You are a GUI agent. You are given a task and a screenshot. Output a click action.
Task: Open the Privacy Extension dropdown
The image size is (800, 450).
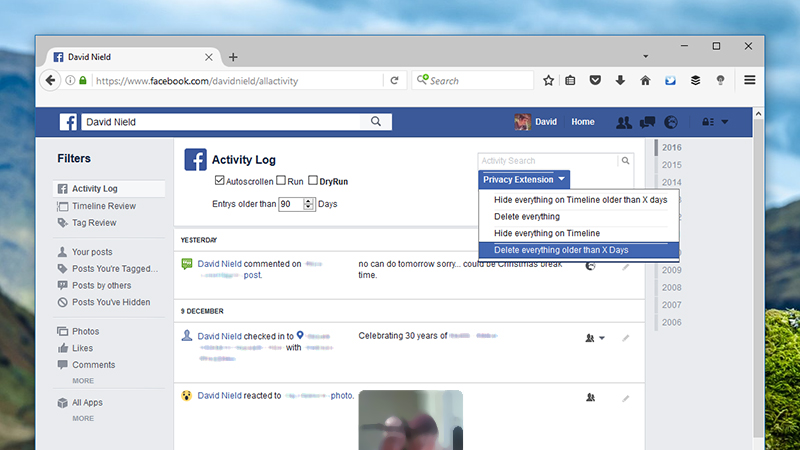[524, 180]
